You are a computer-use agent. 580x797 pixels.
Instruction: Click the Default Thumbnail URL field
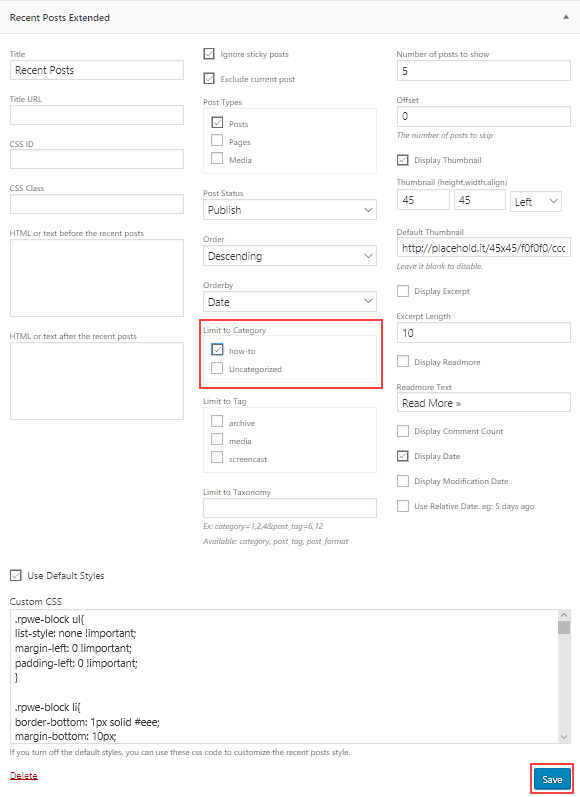coord(483,248)
